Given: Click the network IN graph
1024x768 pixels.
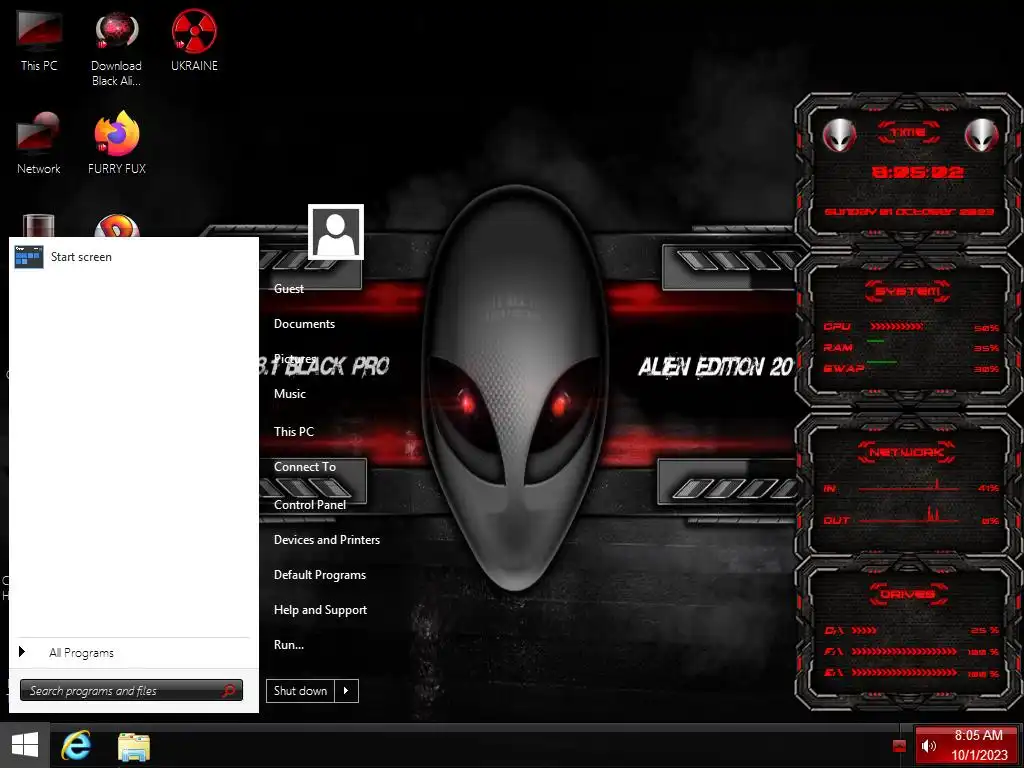Looking at the screenshot, I should [908, 485].
